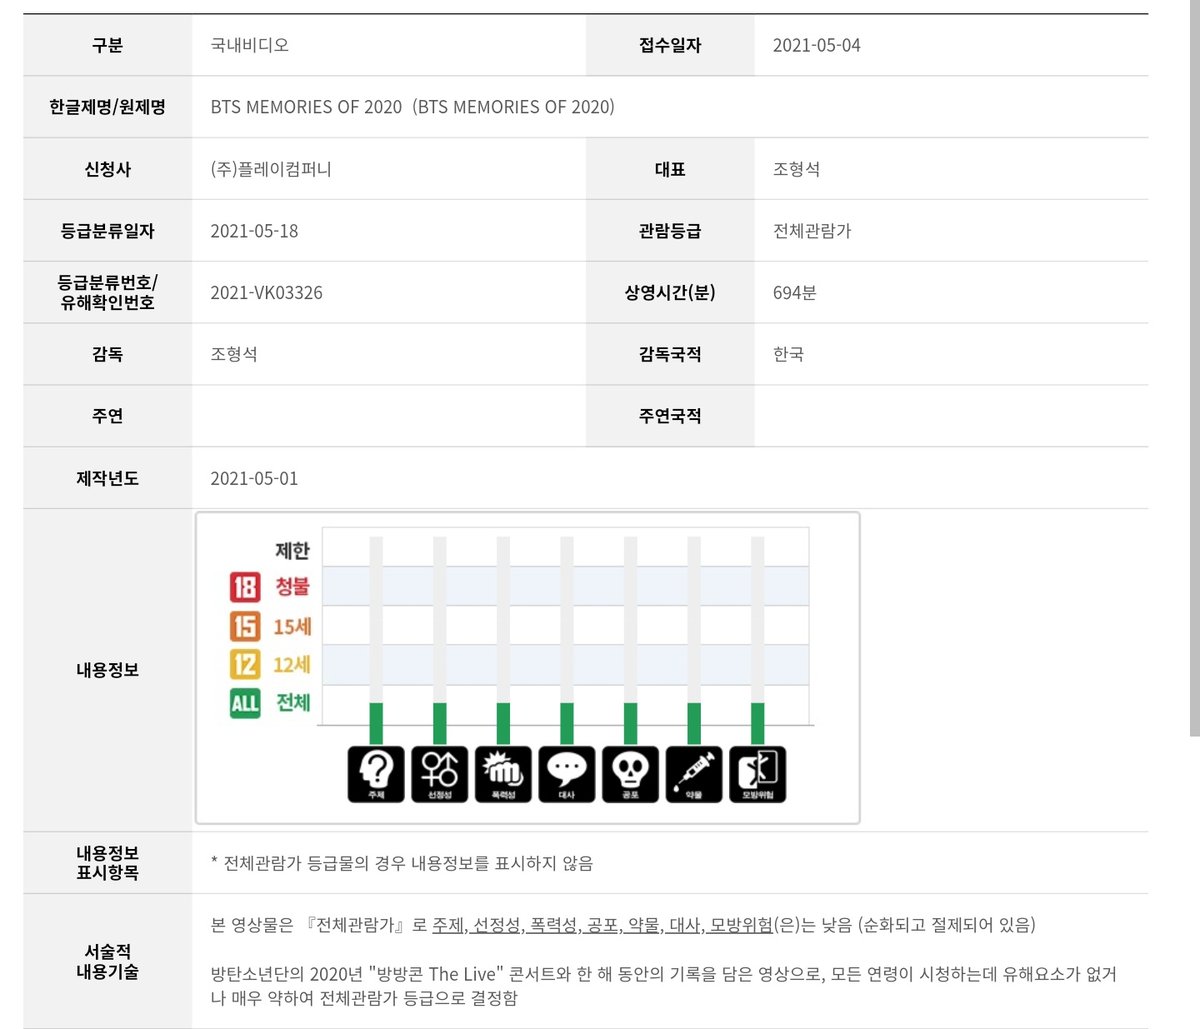
Task: Click the 약물 syringe icon
Action: 694,774
